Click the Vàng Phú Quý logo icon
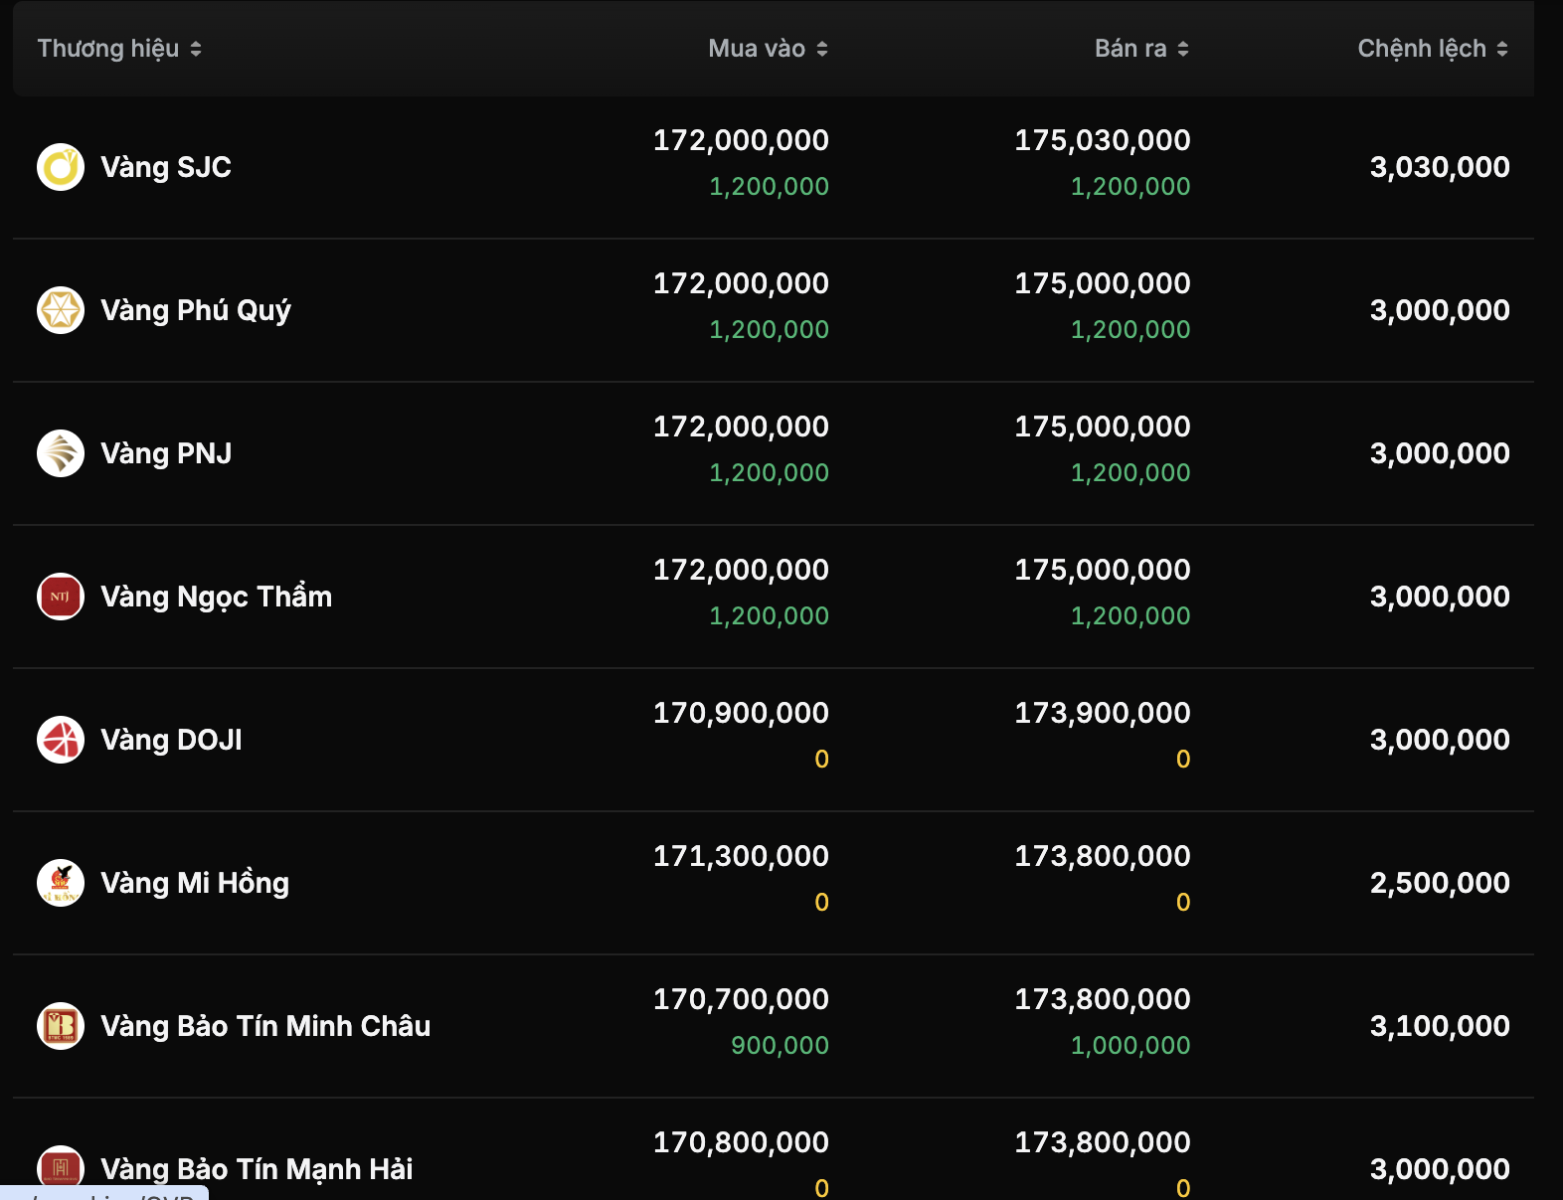Viewport: 1563px width, 1200px height. tap(60, 310)
